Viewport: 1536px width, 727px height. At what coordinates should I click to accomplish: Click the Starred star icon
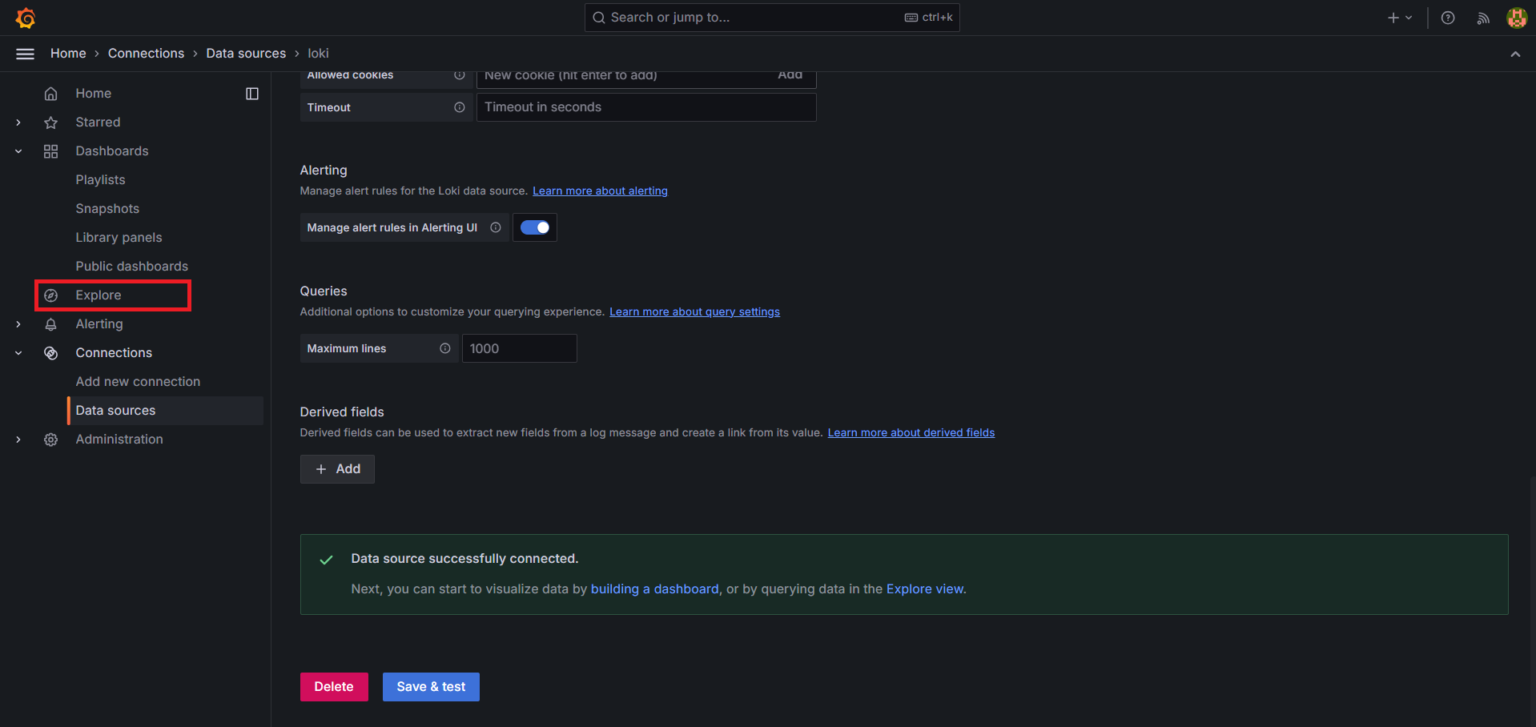click(51, 121)
